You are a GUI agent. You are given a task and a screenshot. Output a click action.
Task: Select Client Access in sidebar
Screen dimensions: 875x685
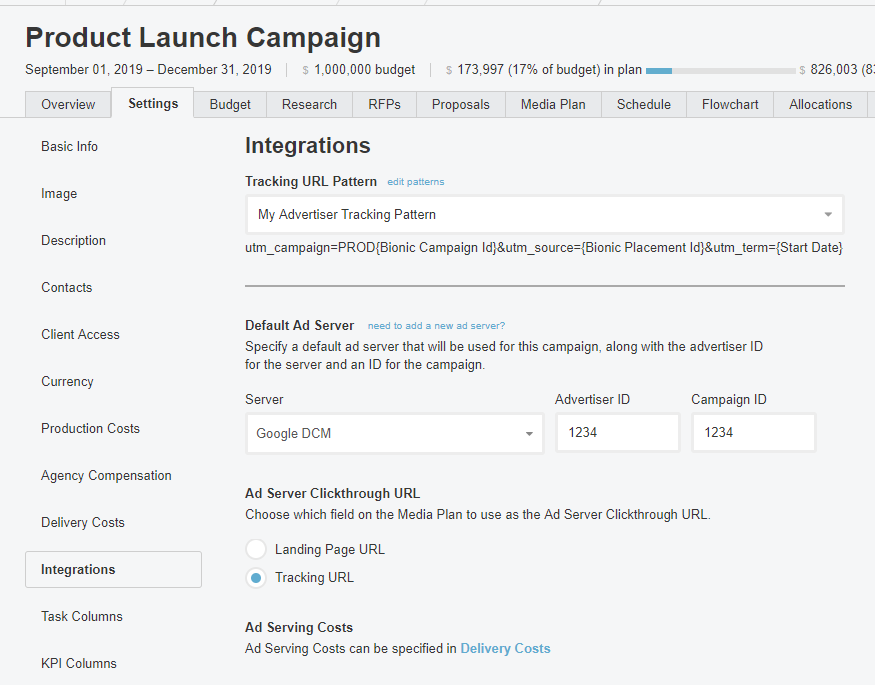pyautogui.click(x=80, y=334)
